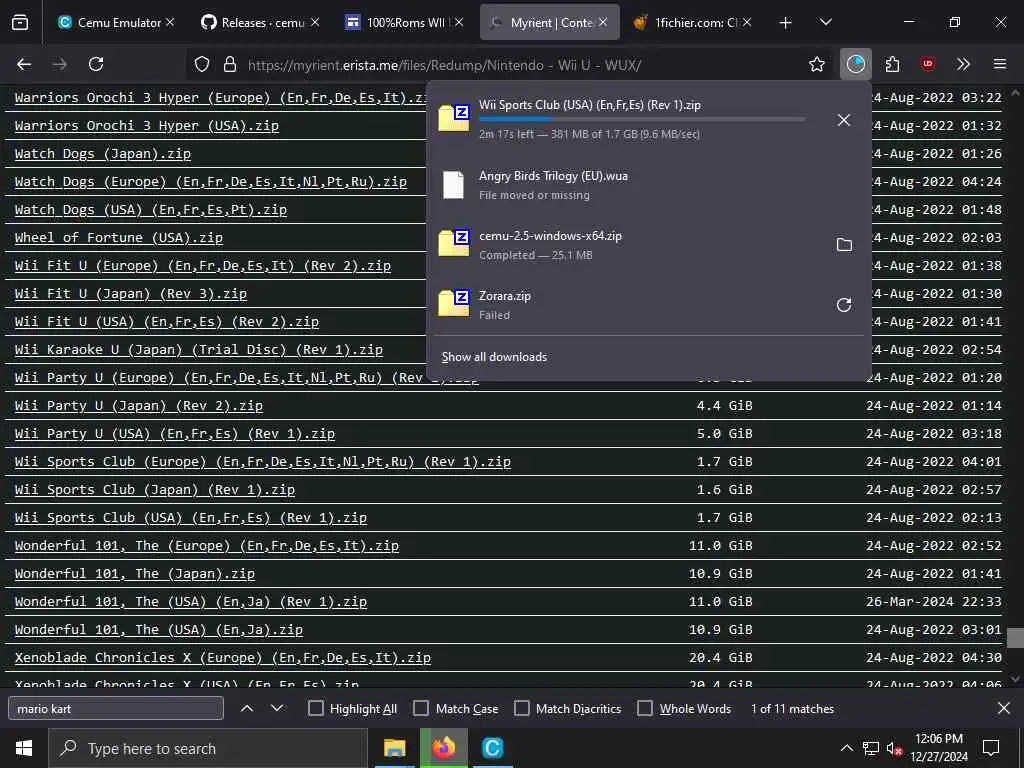Screen dimensions: 1024x768
Task: Open File Explorer from taskbar
Action: pos(394,748)
